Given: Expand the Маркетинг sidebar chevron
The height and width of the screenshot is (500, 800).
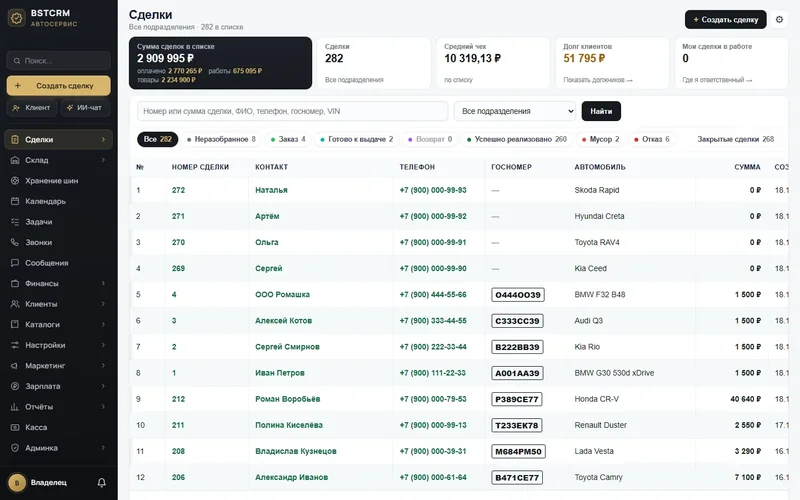Looking at the screenshot, I should coord(103,365).
